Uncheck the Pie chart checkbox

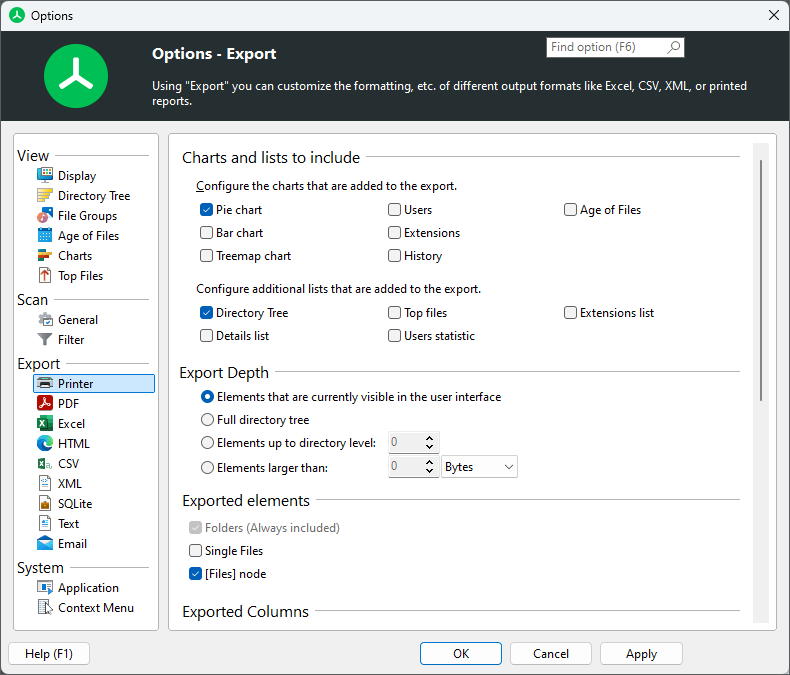(x=207, y=210)
